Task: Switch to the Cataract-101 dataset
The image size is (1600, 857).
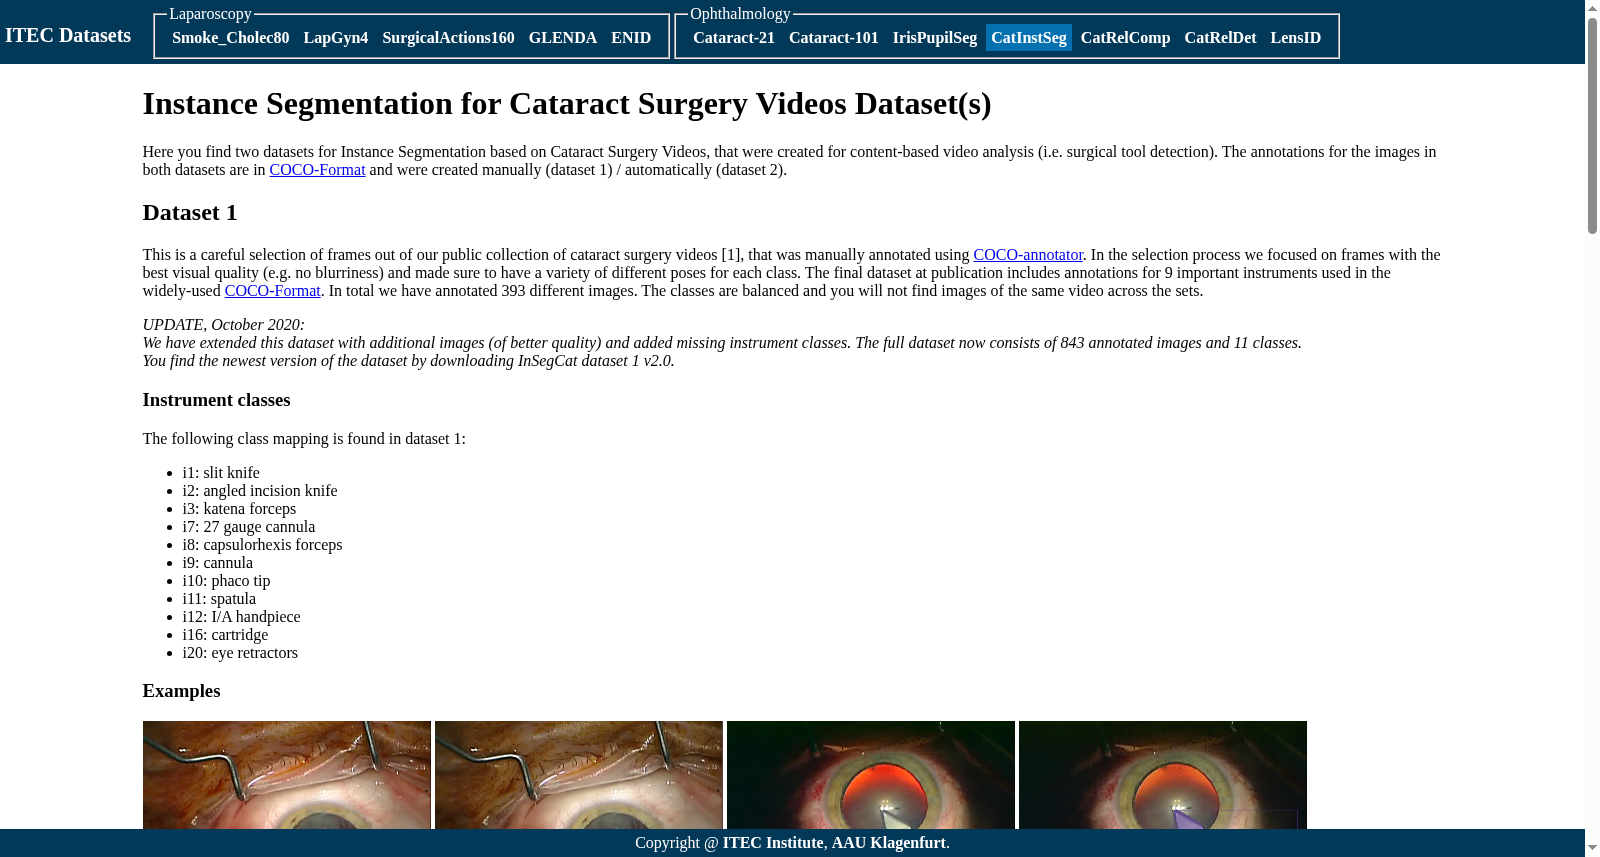Action: click(x=834, y=38)
